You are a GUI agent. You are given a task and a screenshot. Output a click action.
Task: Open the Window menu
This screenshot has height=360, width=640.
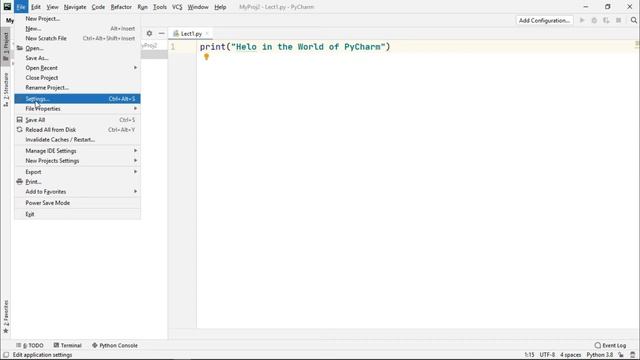tap(198, 7)
